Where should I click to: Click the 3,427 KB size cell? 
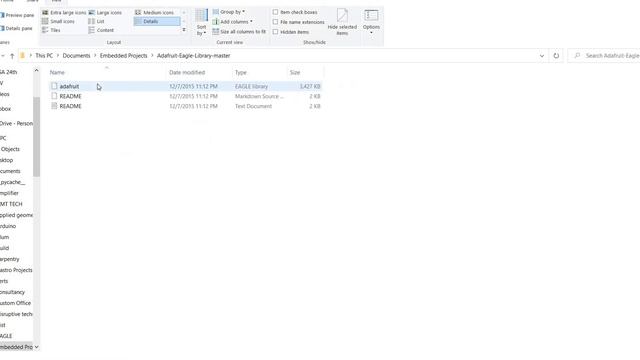pyautogui.click(x=310, y=86)
